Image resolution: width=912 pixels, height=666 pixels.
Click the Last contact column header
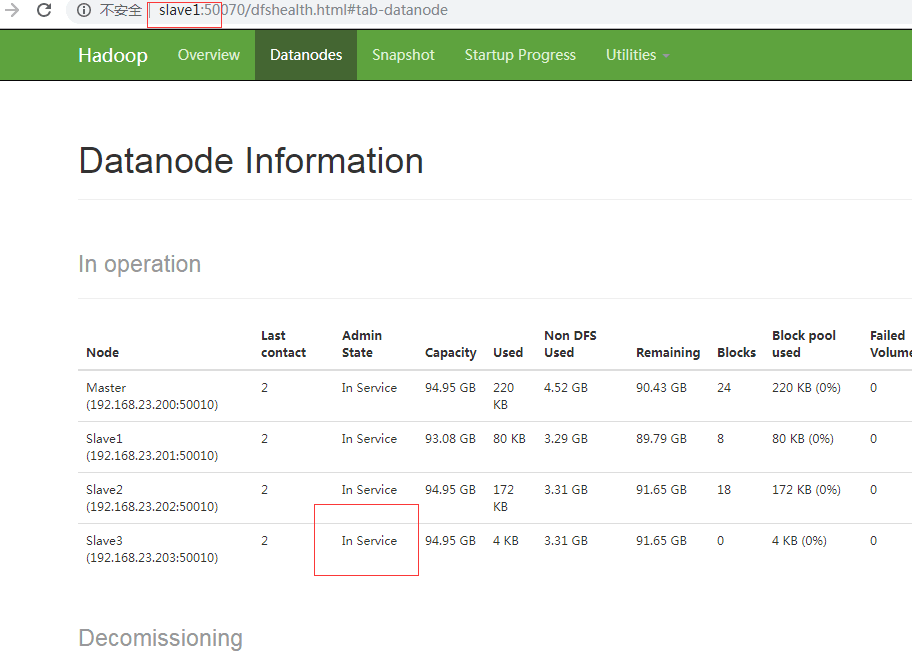pyautogui.click(x=283, y=344)
